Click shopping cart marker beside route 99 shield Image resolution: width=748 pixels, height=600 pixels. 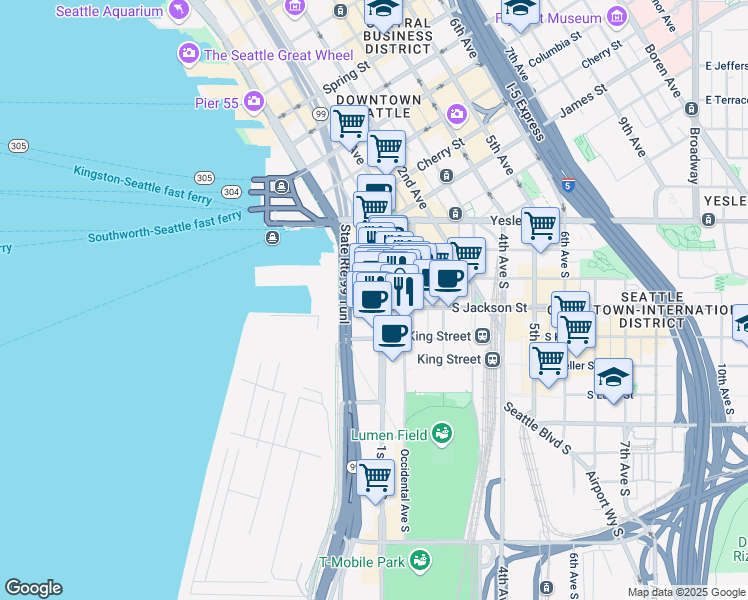(349, 125)
